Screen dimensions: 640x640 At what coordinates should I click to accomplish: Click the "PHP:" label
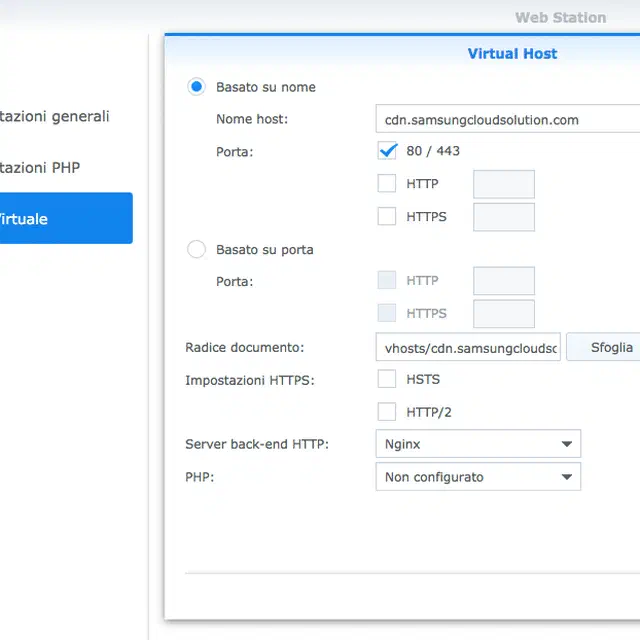(200, 477)
